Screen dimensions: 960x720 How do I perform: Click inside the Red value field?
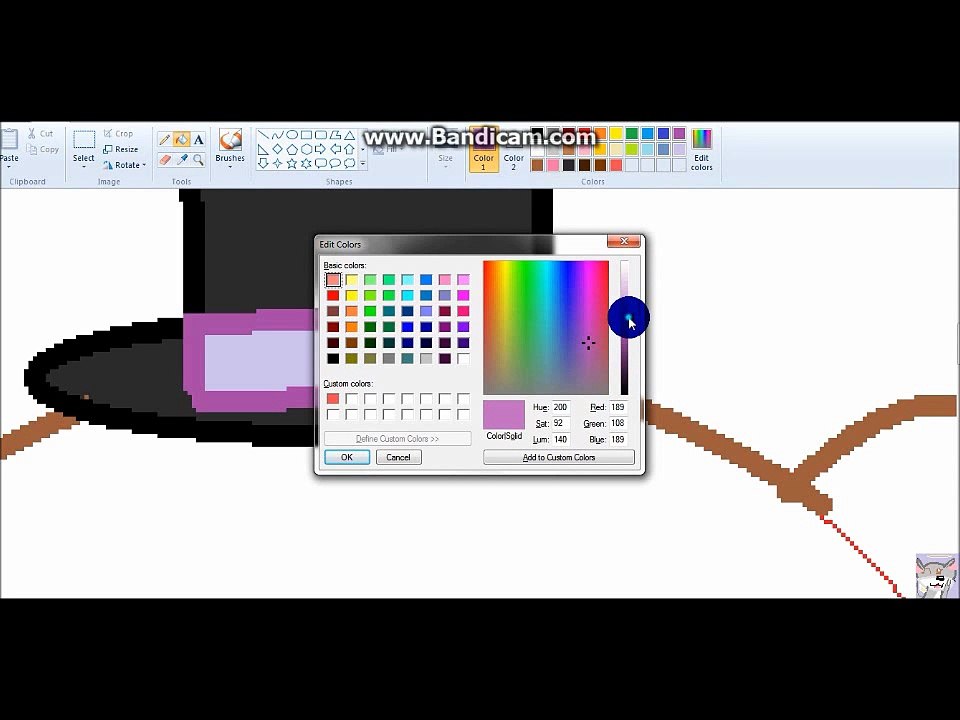point(619,407)
